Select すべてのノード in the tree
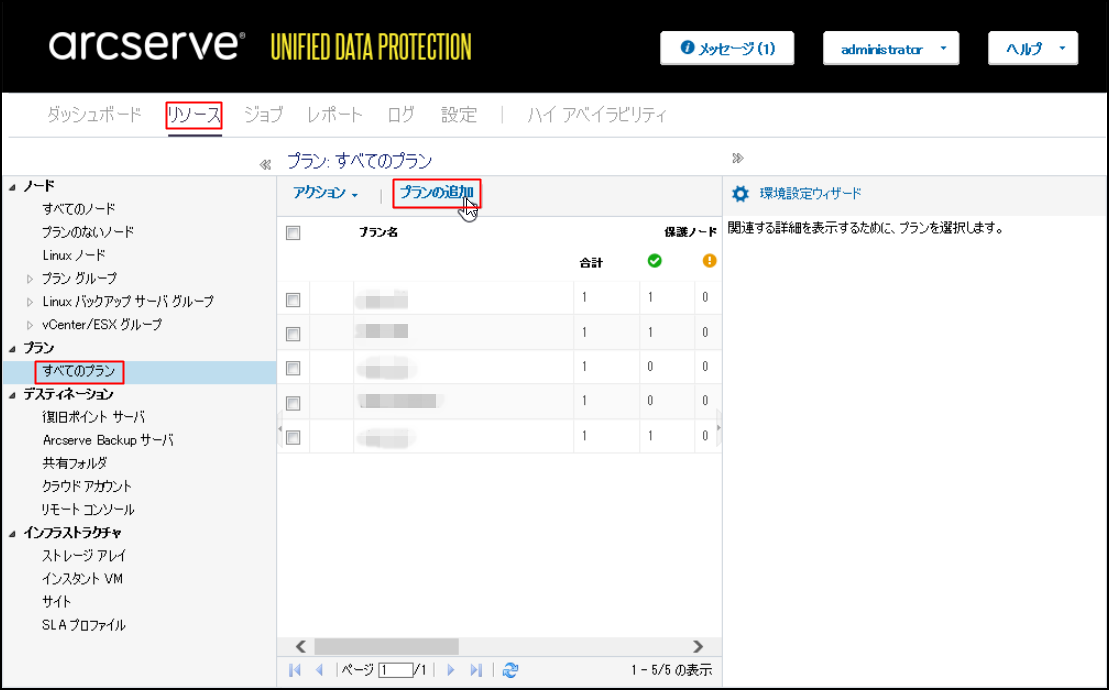 click(x=79, y=209)
